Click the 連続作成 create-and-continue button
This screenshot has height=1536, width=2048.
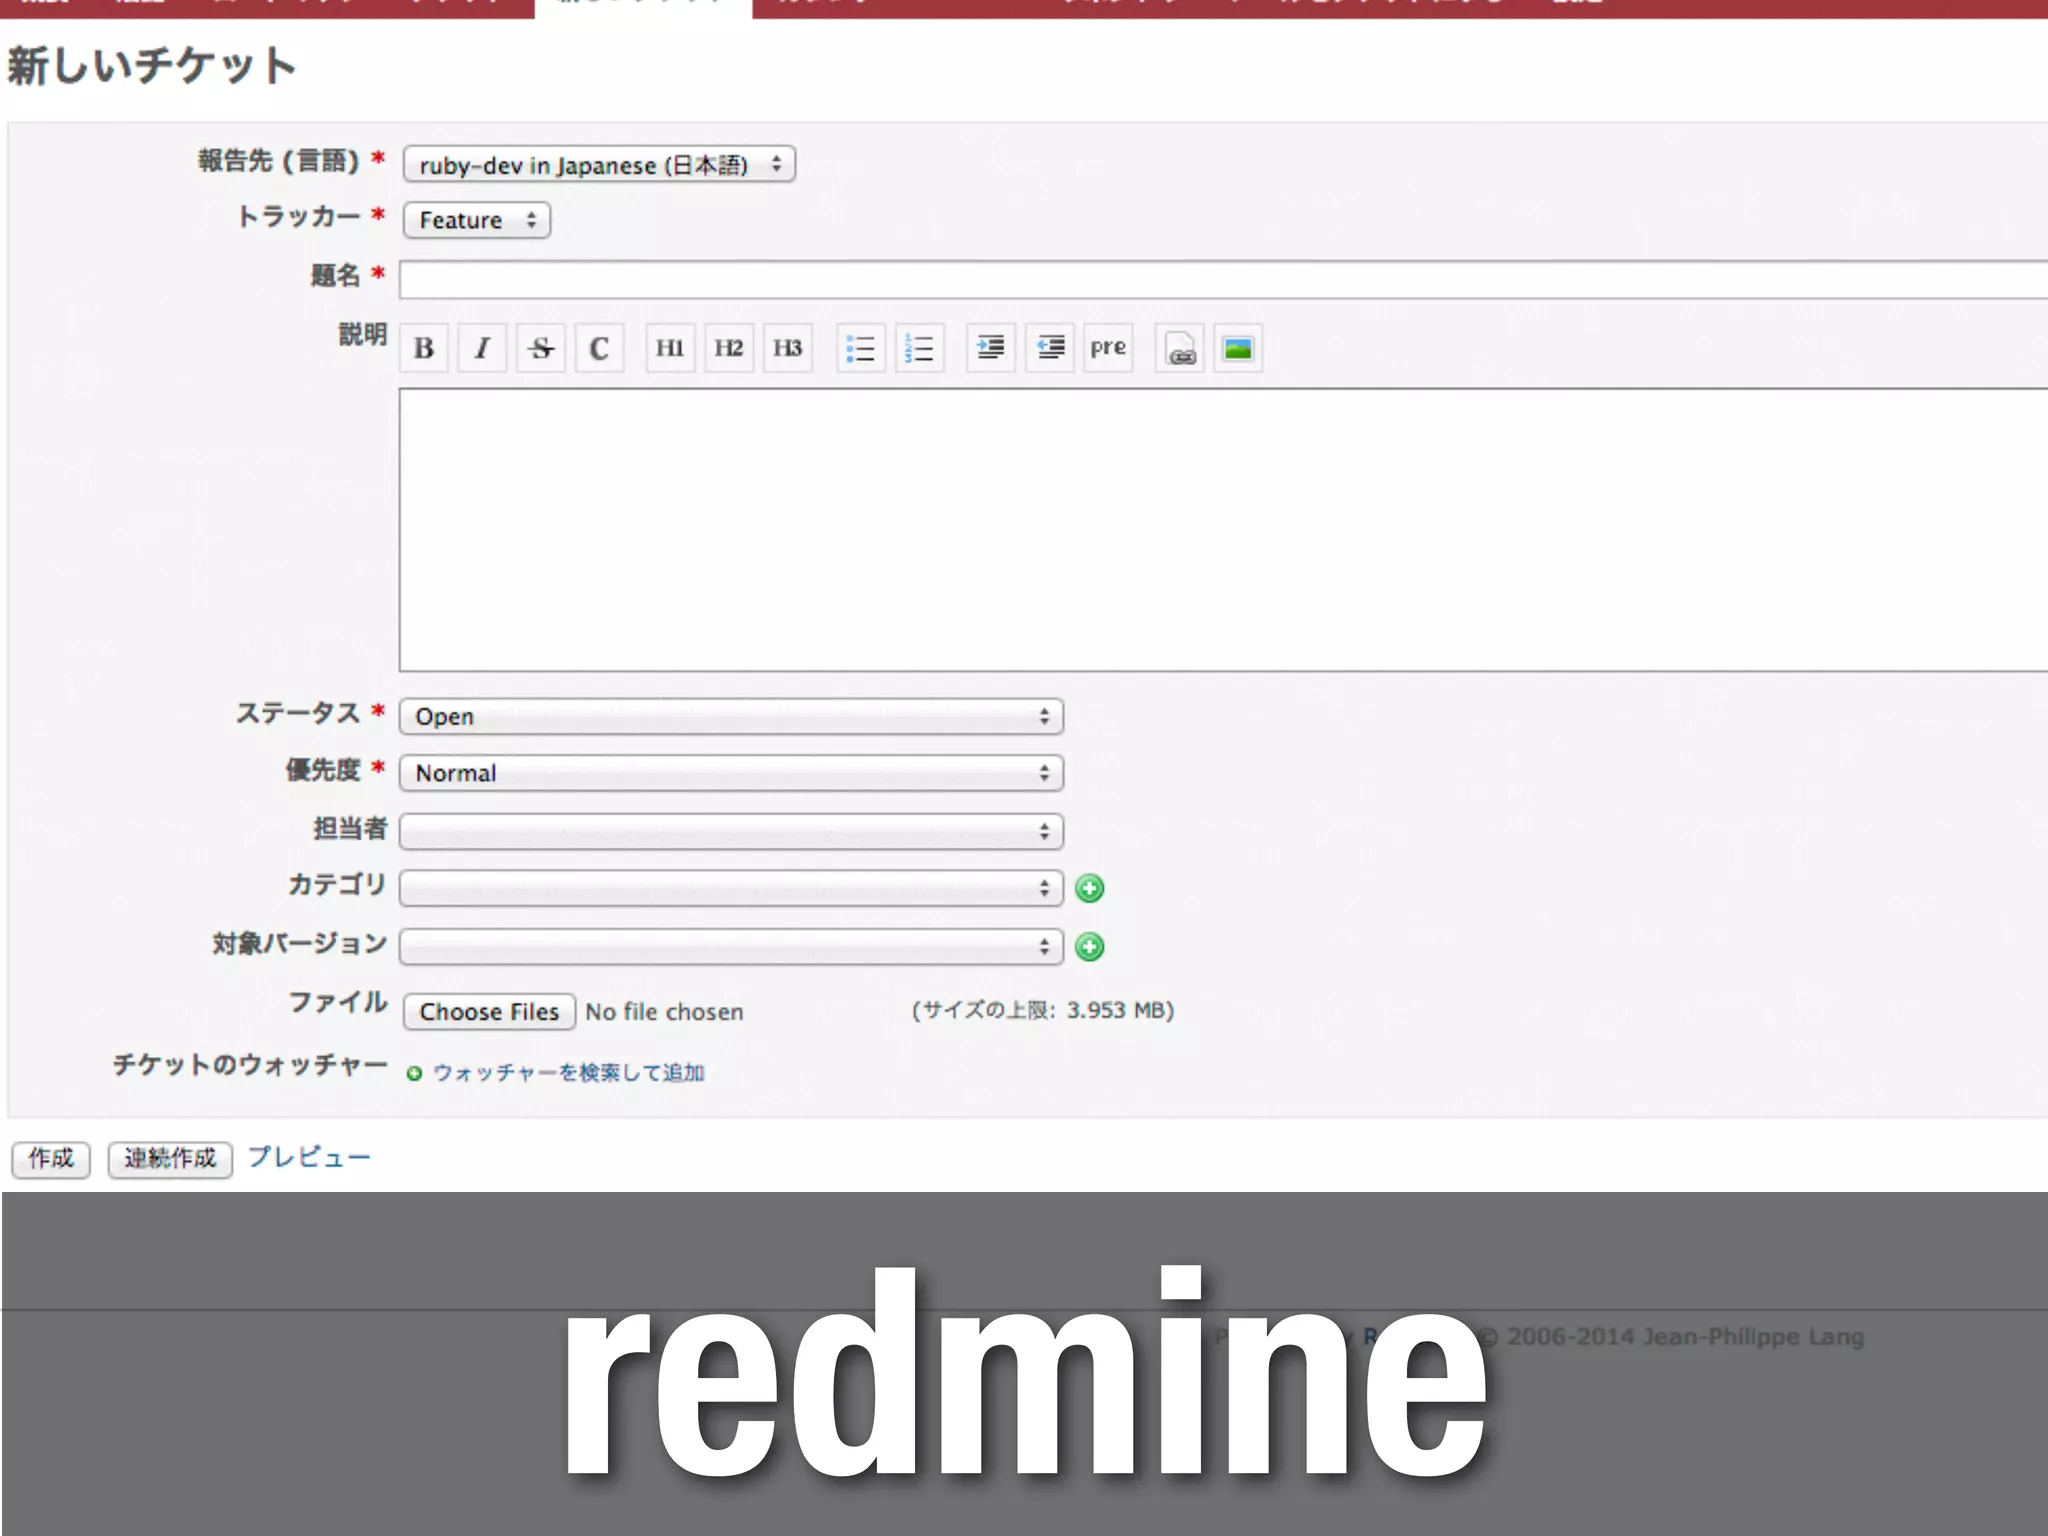[170, 1159]
